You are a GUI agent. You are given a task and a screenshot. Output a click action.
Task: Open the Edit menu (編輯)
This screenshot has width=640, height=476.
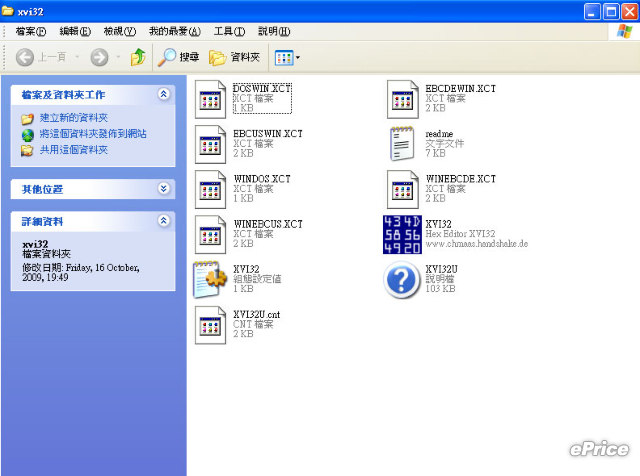tap(75, 31)
